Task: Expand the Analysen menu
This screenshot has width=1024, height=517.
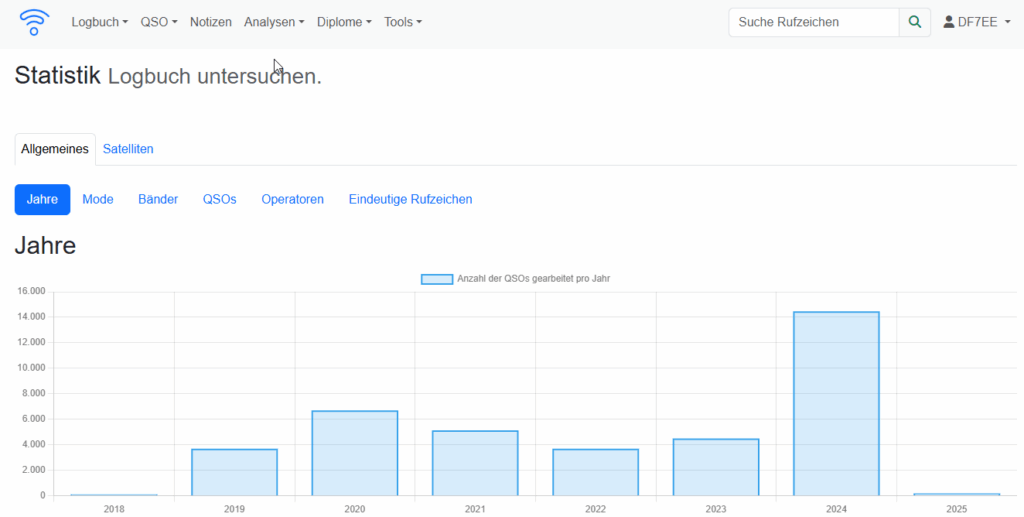Action: point(273,22)
